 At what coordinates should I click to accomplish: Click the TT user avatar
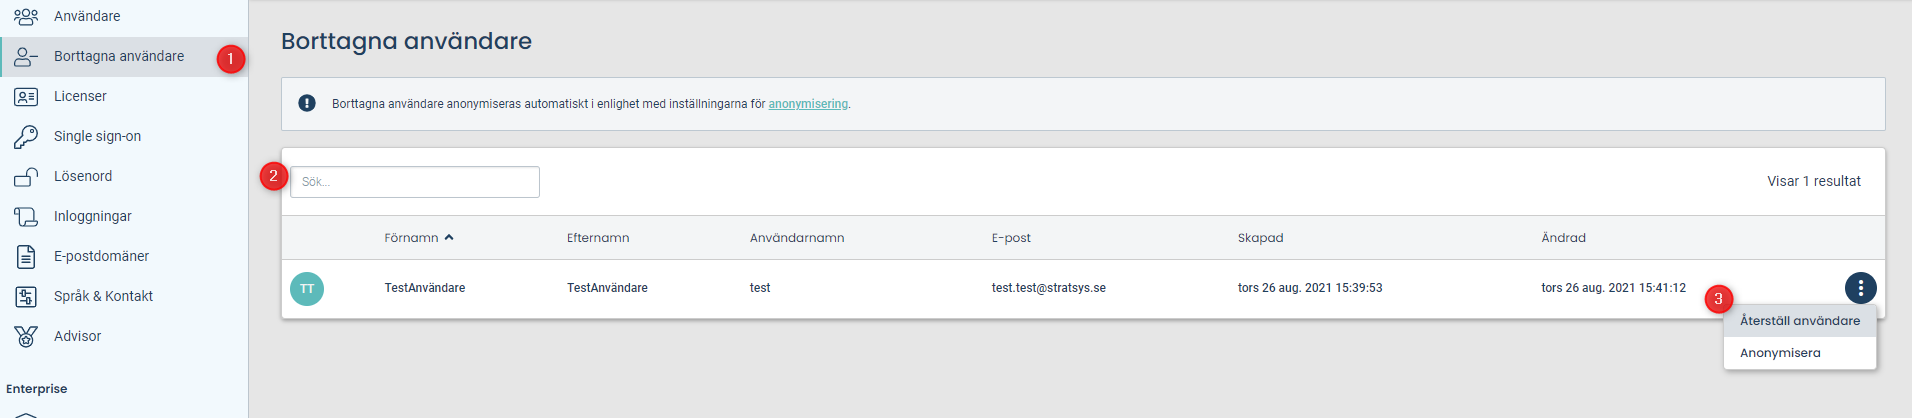[x=307, y=289]
